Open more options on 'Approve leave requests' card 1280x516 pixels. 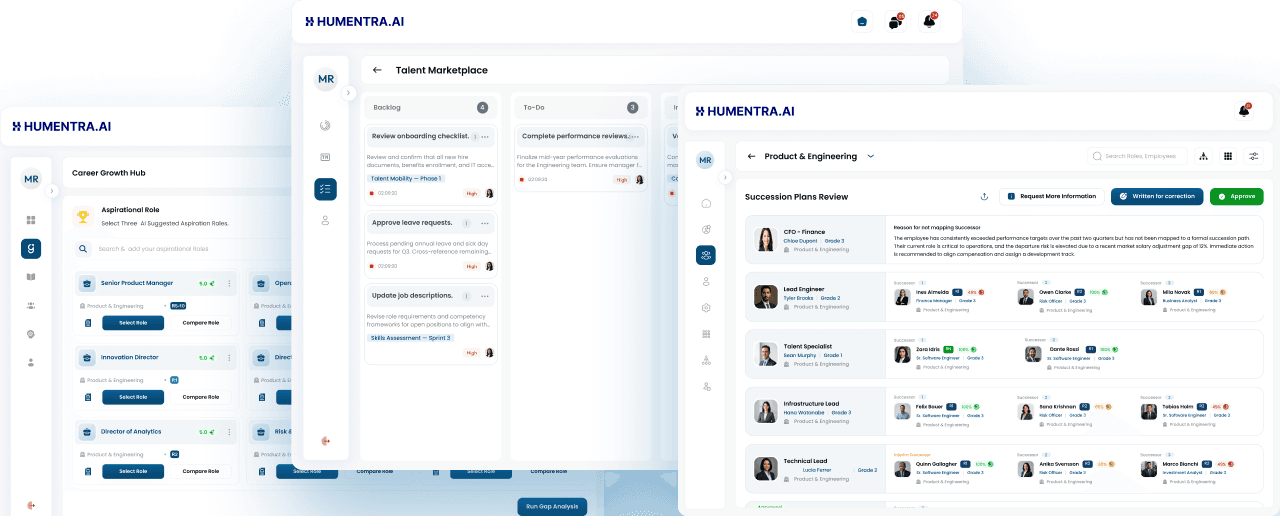485,224
